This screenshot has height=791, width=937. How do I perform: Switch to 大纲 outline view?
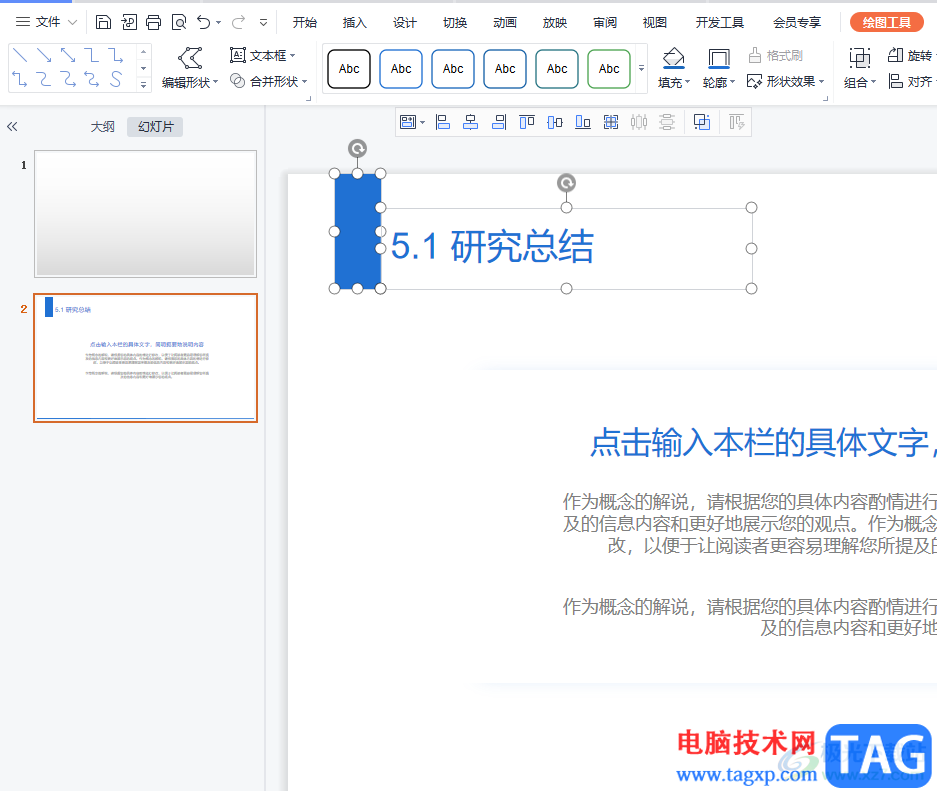[x=102, y=127]
